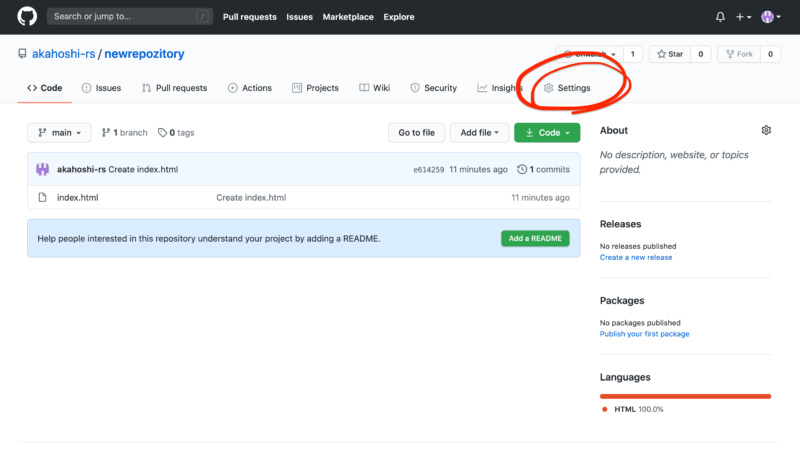Switch to the Security tab
Image resolution: width=800 pixels, height=465 pixels.
(x=434, y=88)
